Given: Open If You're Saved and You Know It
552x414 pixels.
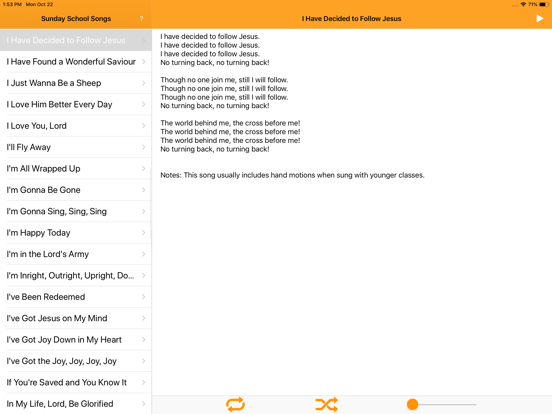Looking at the screenshot, I should point(76,382).
